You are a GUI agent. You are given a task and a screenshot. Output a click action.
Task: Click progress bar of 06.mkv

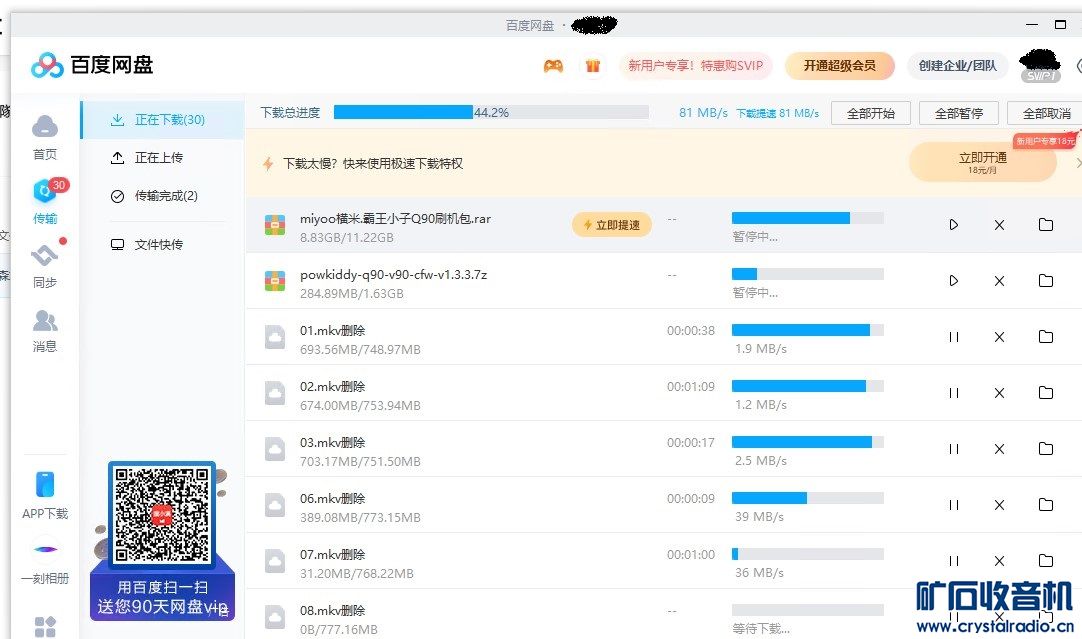(x=807, y=498)
